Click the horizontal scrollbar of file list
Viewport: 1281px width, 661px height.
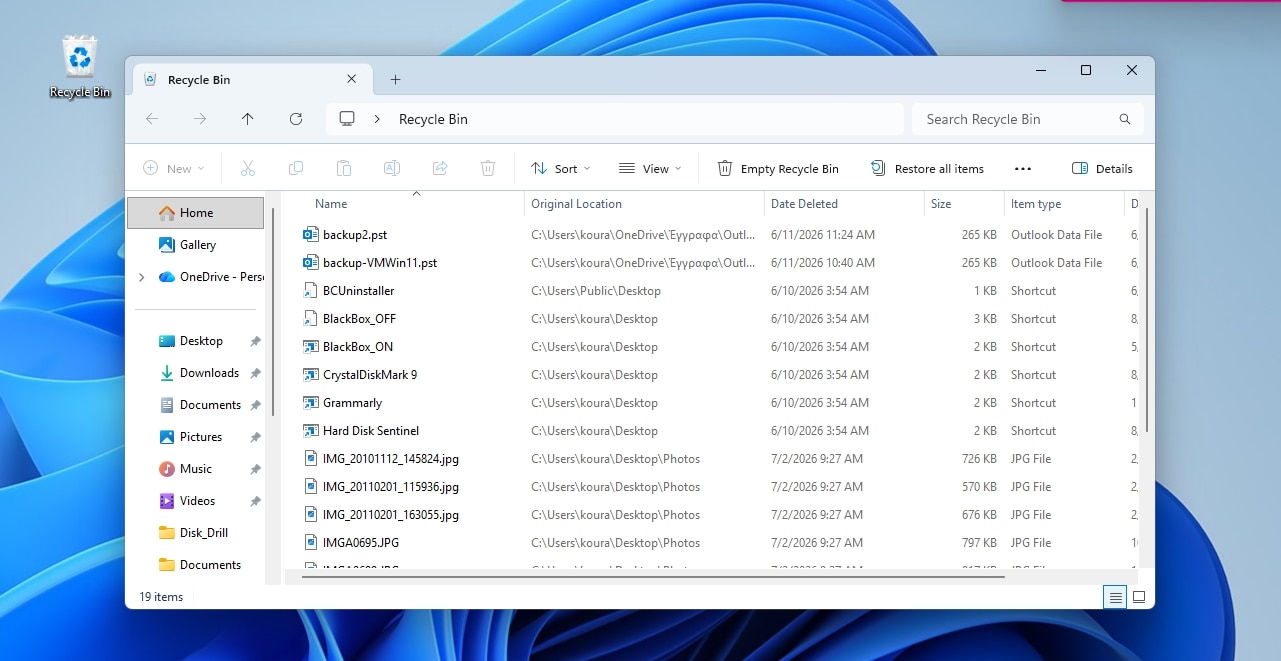click(654, 577)
